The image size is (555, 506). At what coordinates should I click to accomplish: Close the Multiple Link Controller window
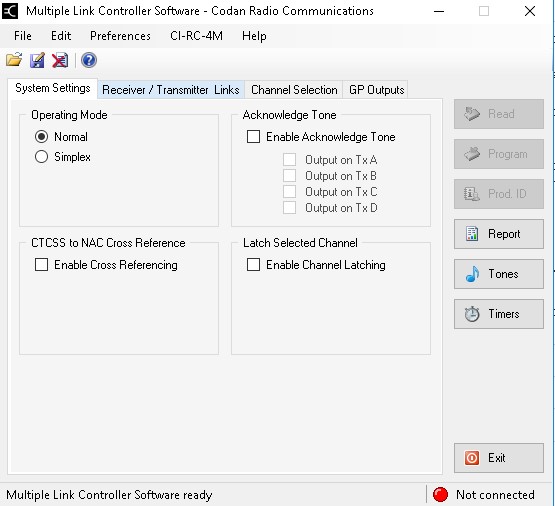(530, 11)
